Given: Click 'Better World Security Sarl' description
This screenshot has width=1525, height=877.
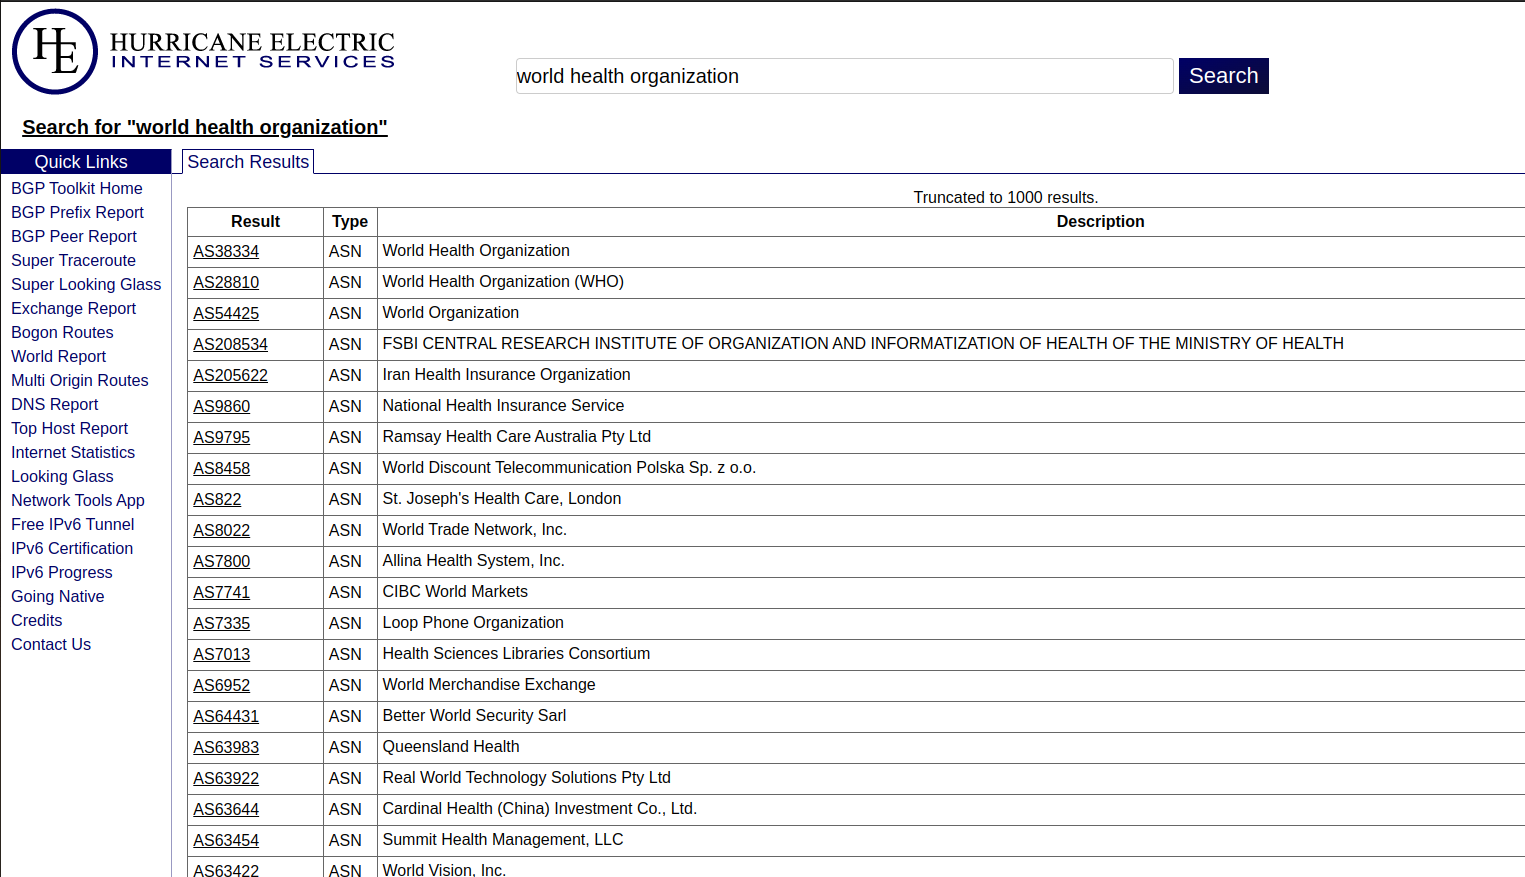Looking at the screenshot, I should (x=474, y=716).
